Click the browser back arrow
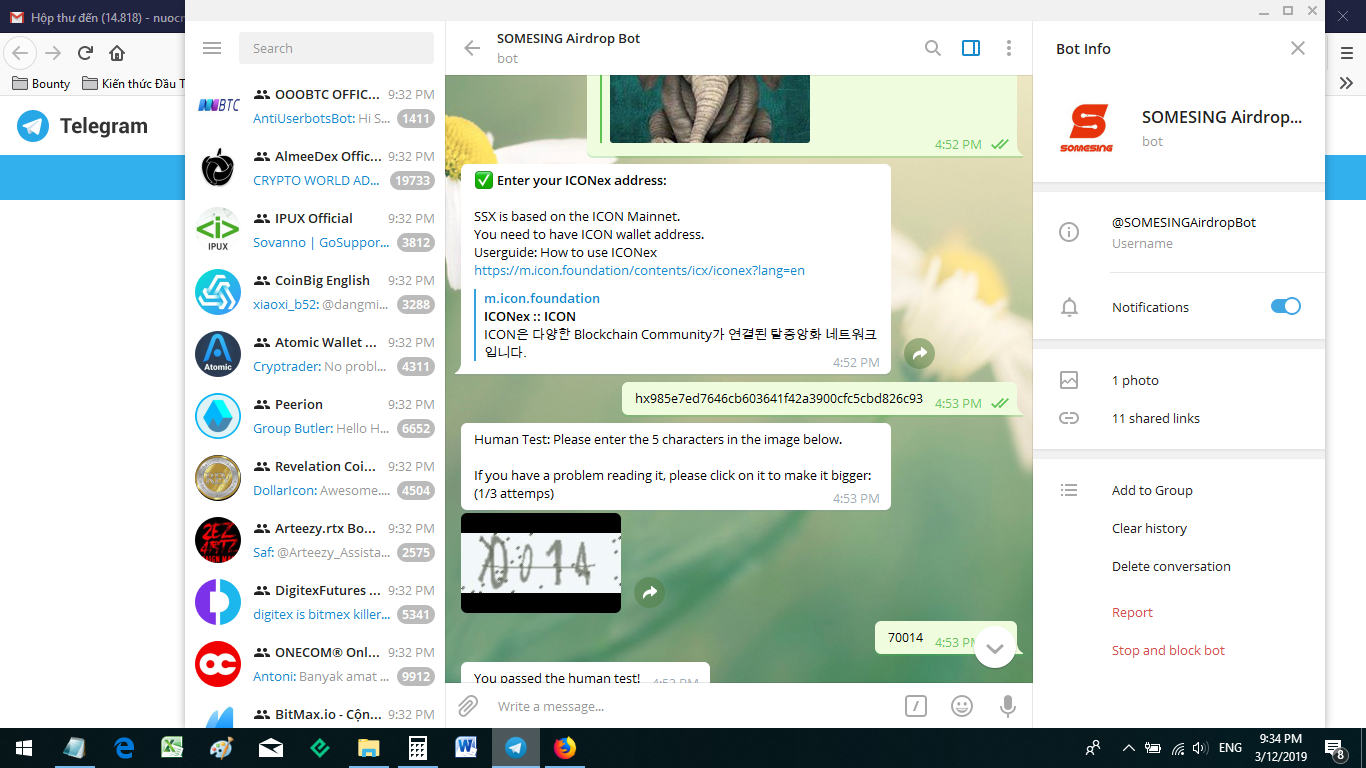The height and width of the screenshot is (768, 1366). (20, 52)
